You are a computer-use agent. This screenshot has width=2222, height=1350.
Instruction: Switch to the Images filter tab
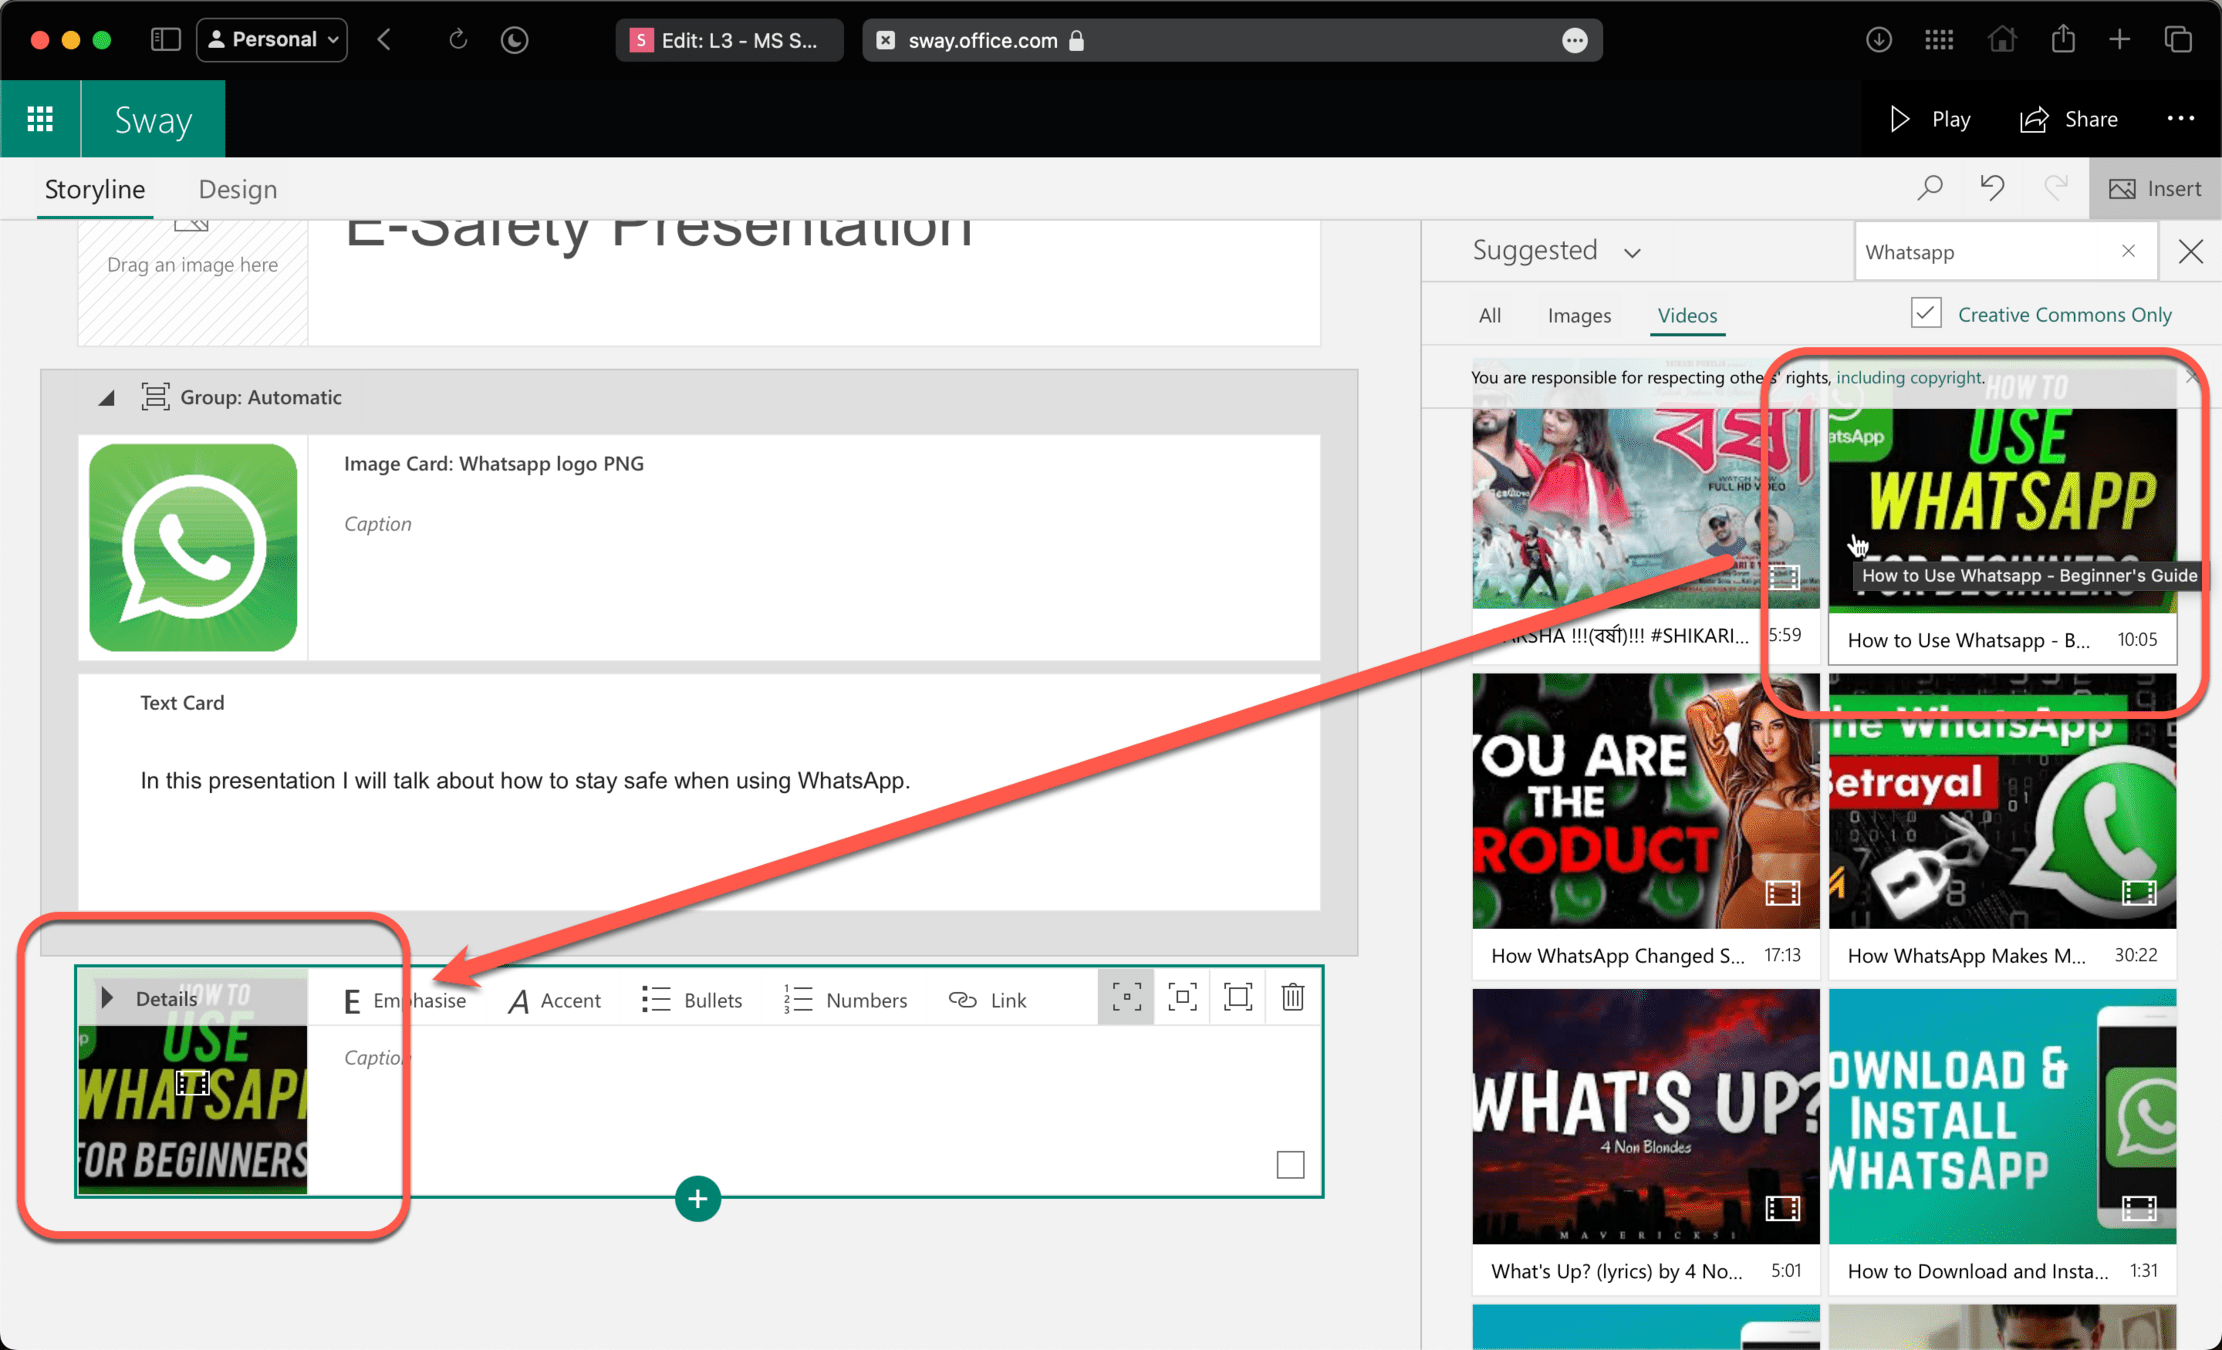tap(1579, 315)
